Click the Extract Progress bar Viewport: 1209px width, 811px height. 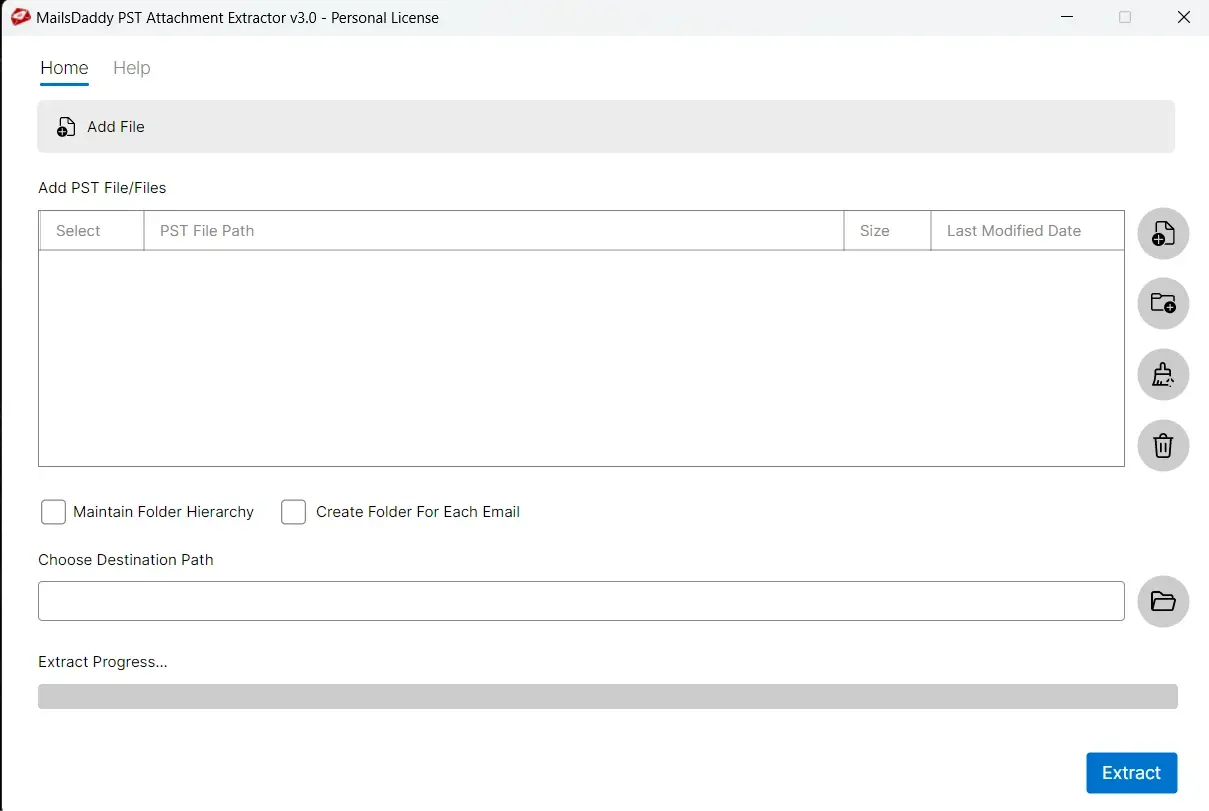pos(607,697)
